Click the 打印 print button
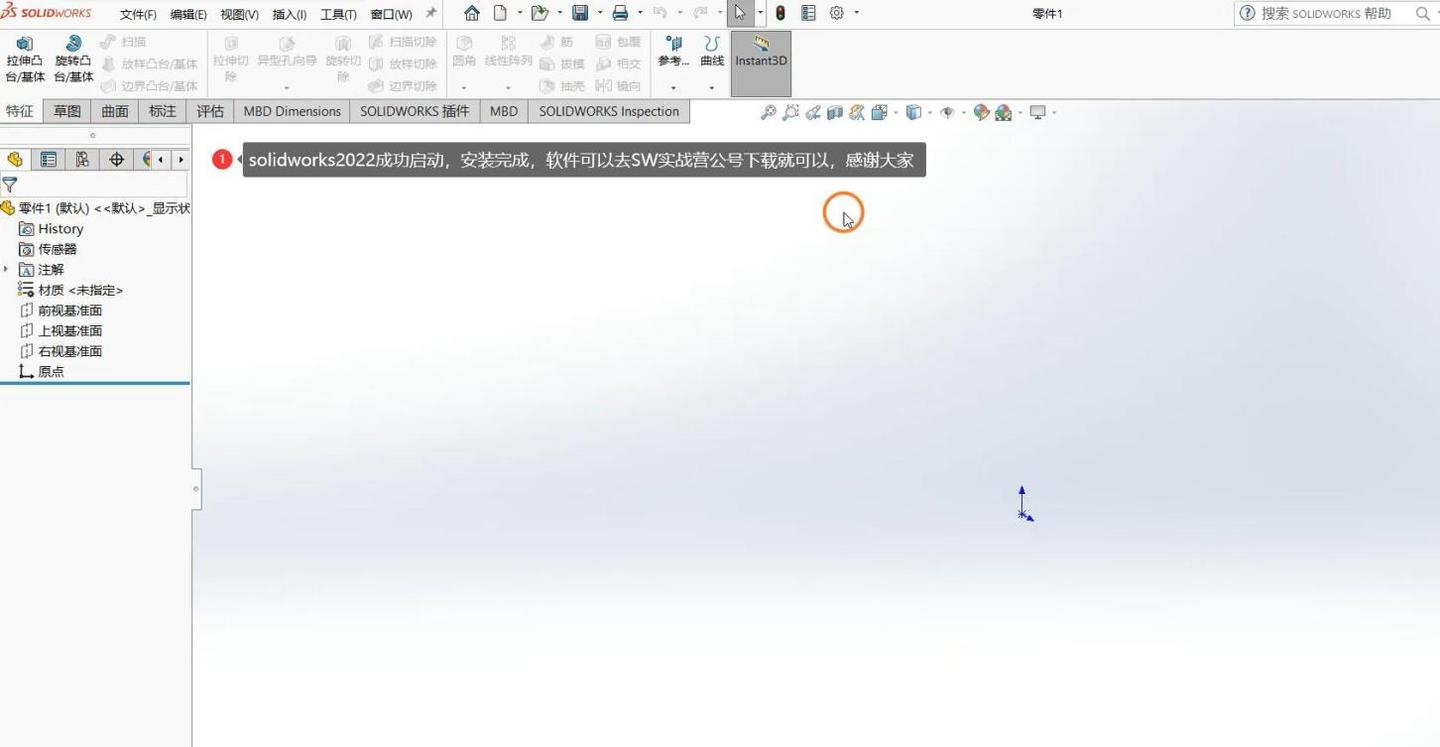Viewport: 1440px width, 747px height. pyautogui.click(x=620, y=13)
